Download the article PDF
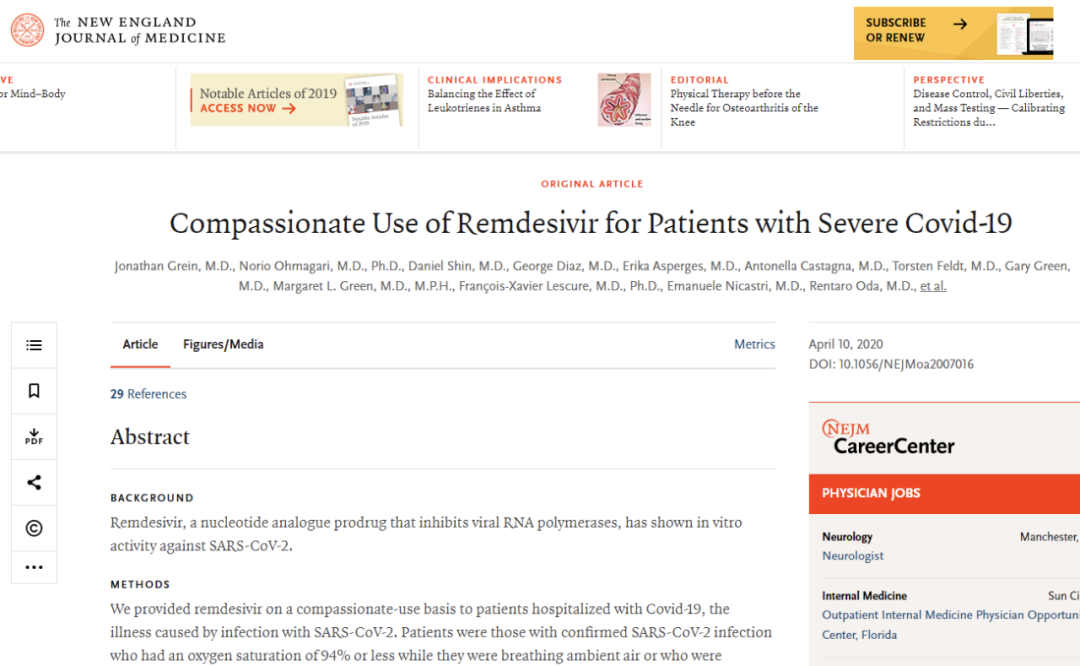 point(34,437)
